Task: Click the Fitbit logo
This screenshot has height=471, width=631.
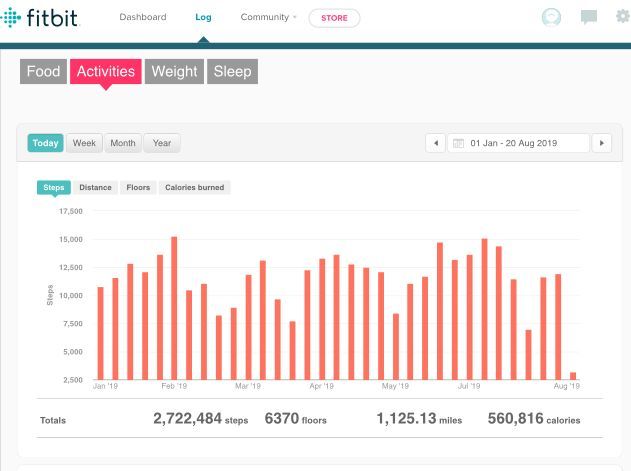Action: click(x=40, y=18)
